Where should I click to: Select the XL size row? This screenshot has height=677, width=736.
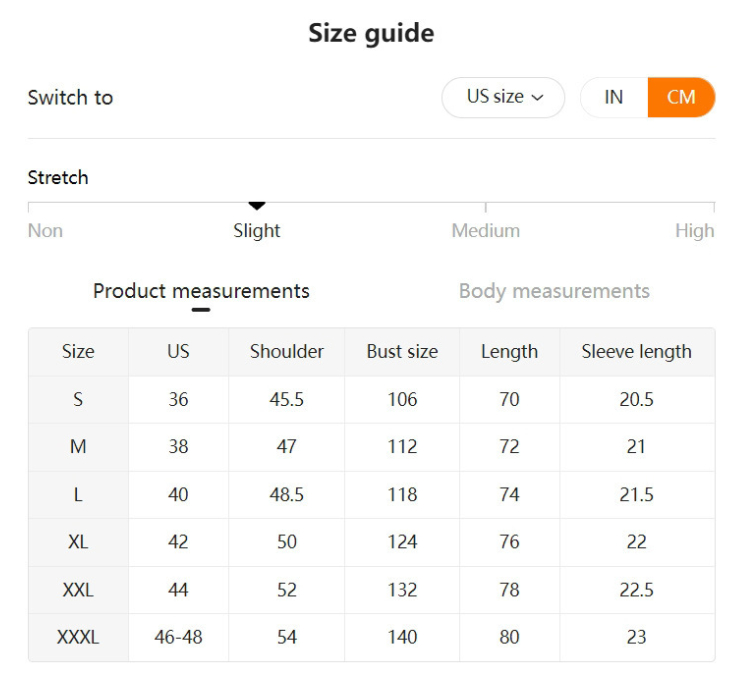coord(78,542)
